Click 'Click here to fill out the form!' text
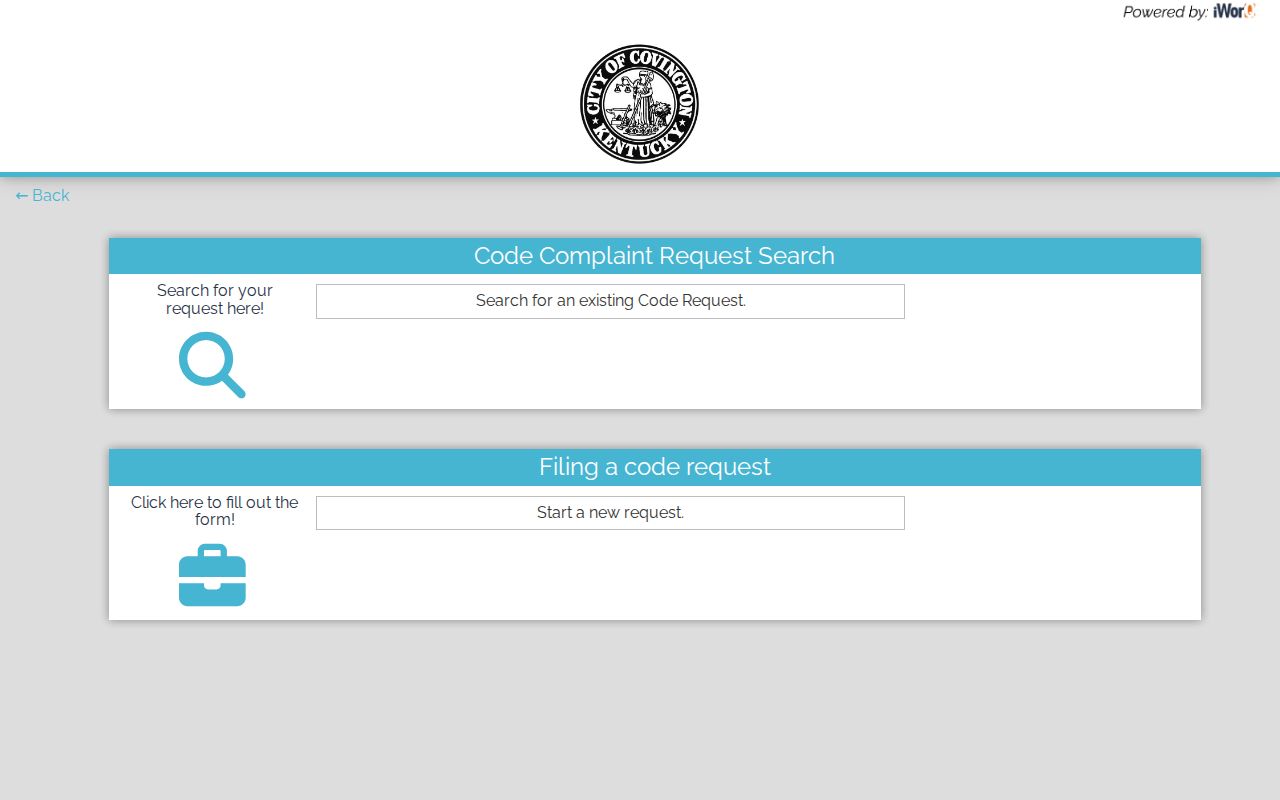This screenshot has height=800, width=1280. click(x=215, y=511)
